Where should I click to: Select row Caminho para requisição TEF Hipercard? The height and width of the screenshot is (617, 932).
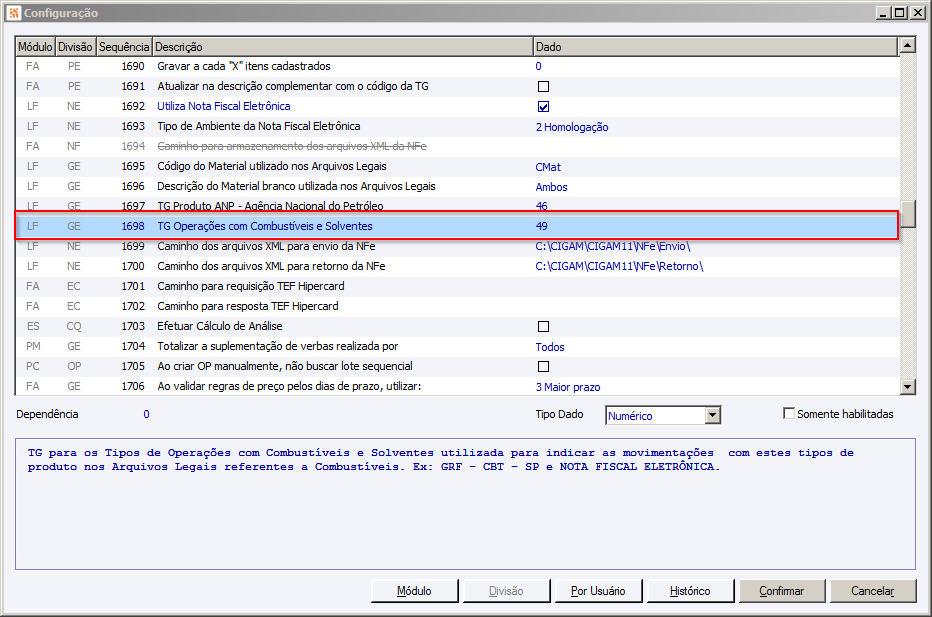[456, 287]
